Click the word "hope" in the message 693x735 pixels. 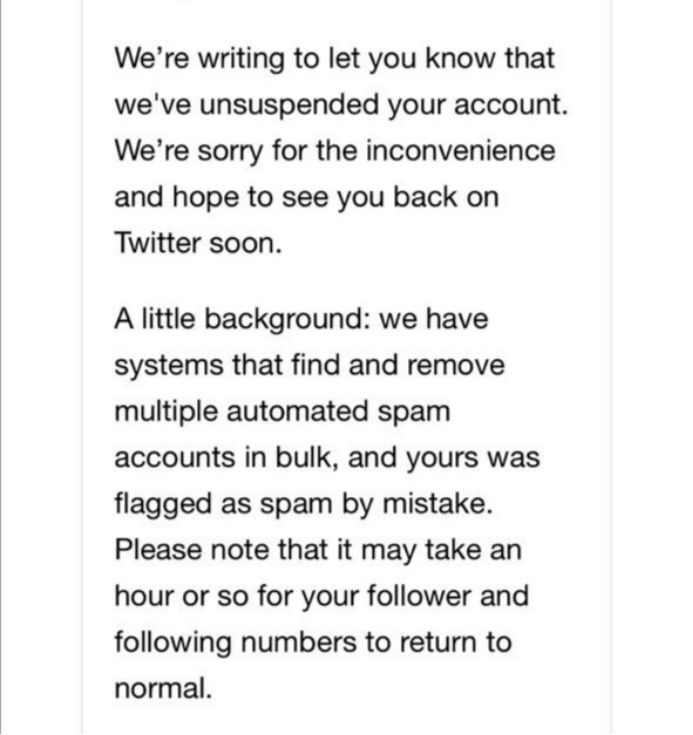(216, 197)
